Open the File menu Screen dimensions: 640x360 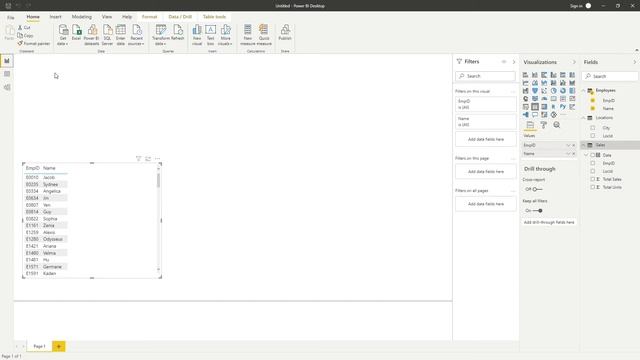[x=11, y=17]
